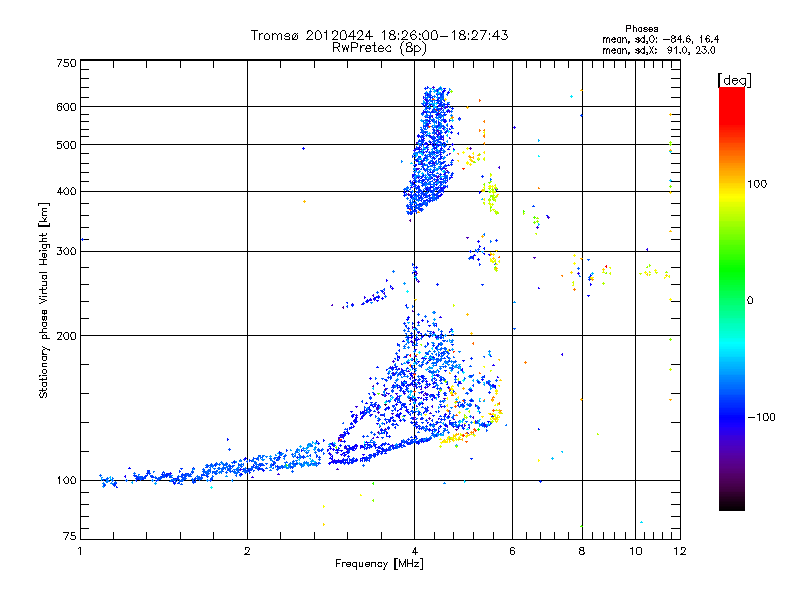The image size is (800, 600).
Task: Click the x-axis tick label '10'
Action: [636, 551]
